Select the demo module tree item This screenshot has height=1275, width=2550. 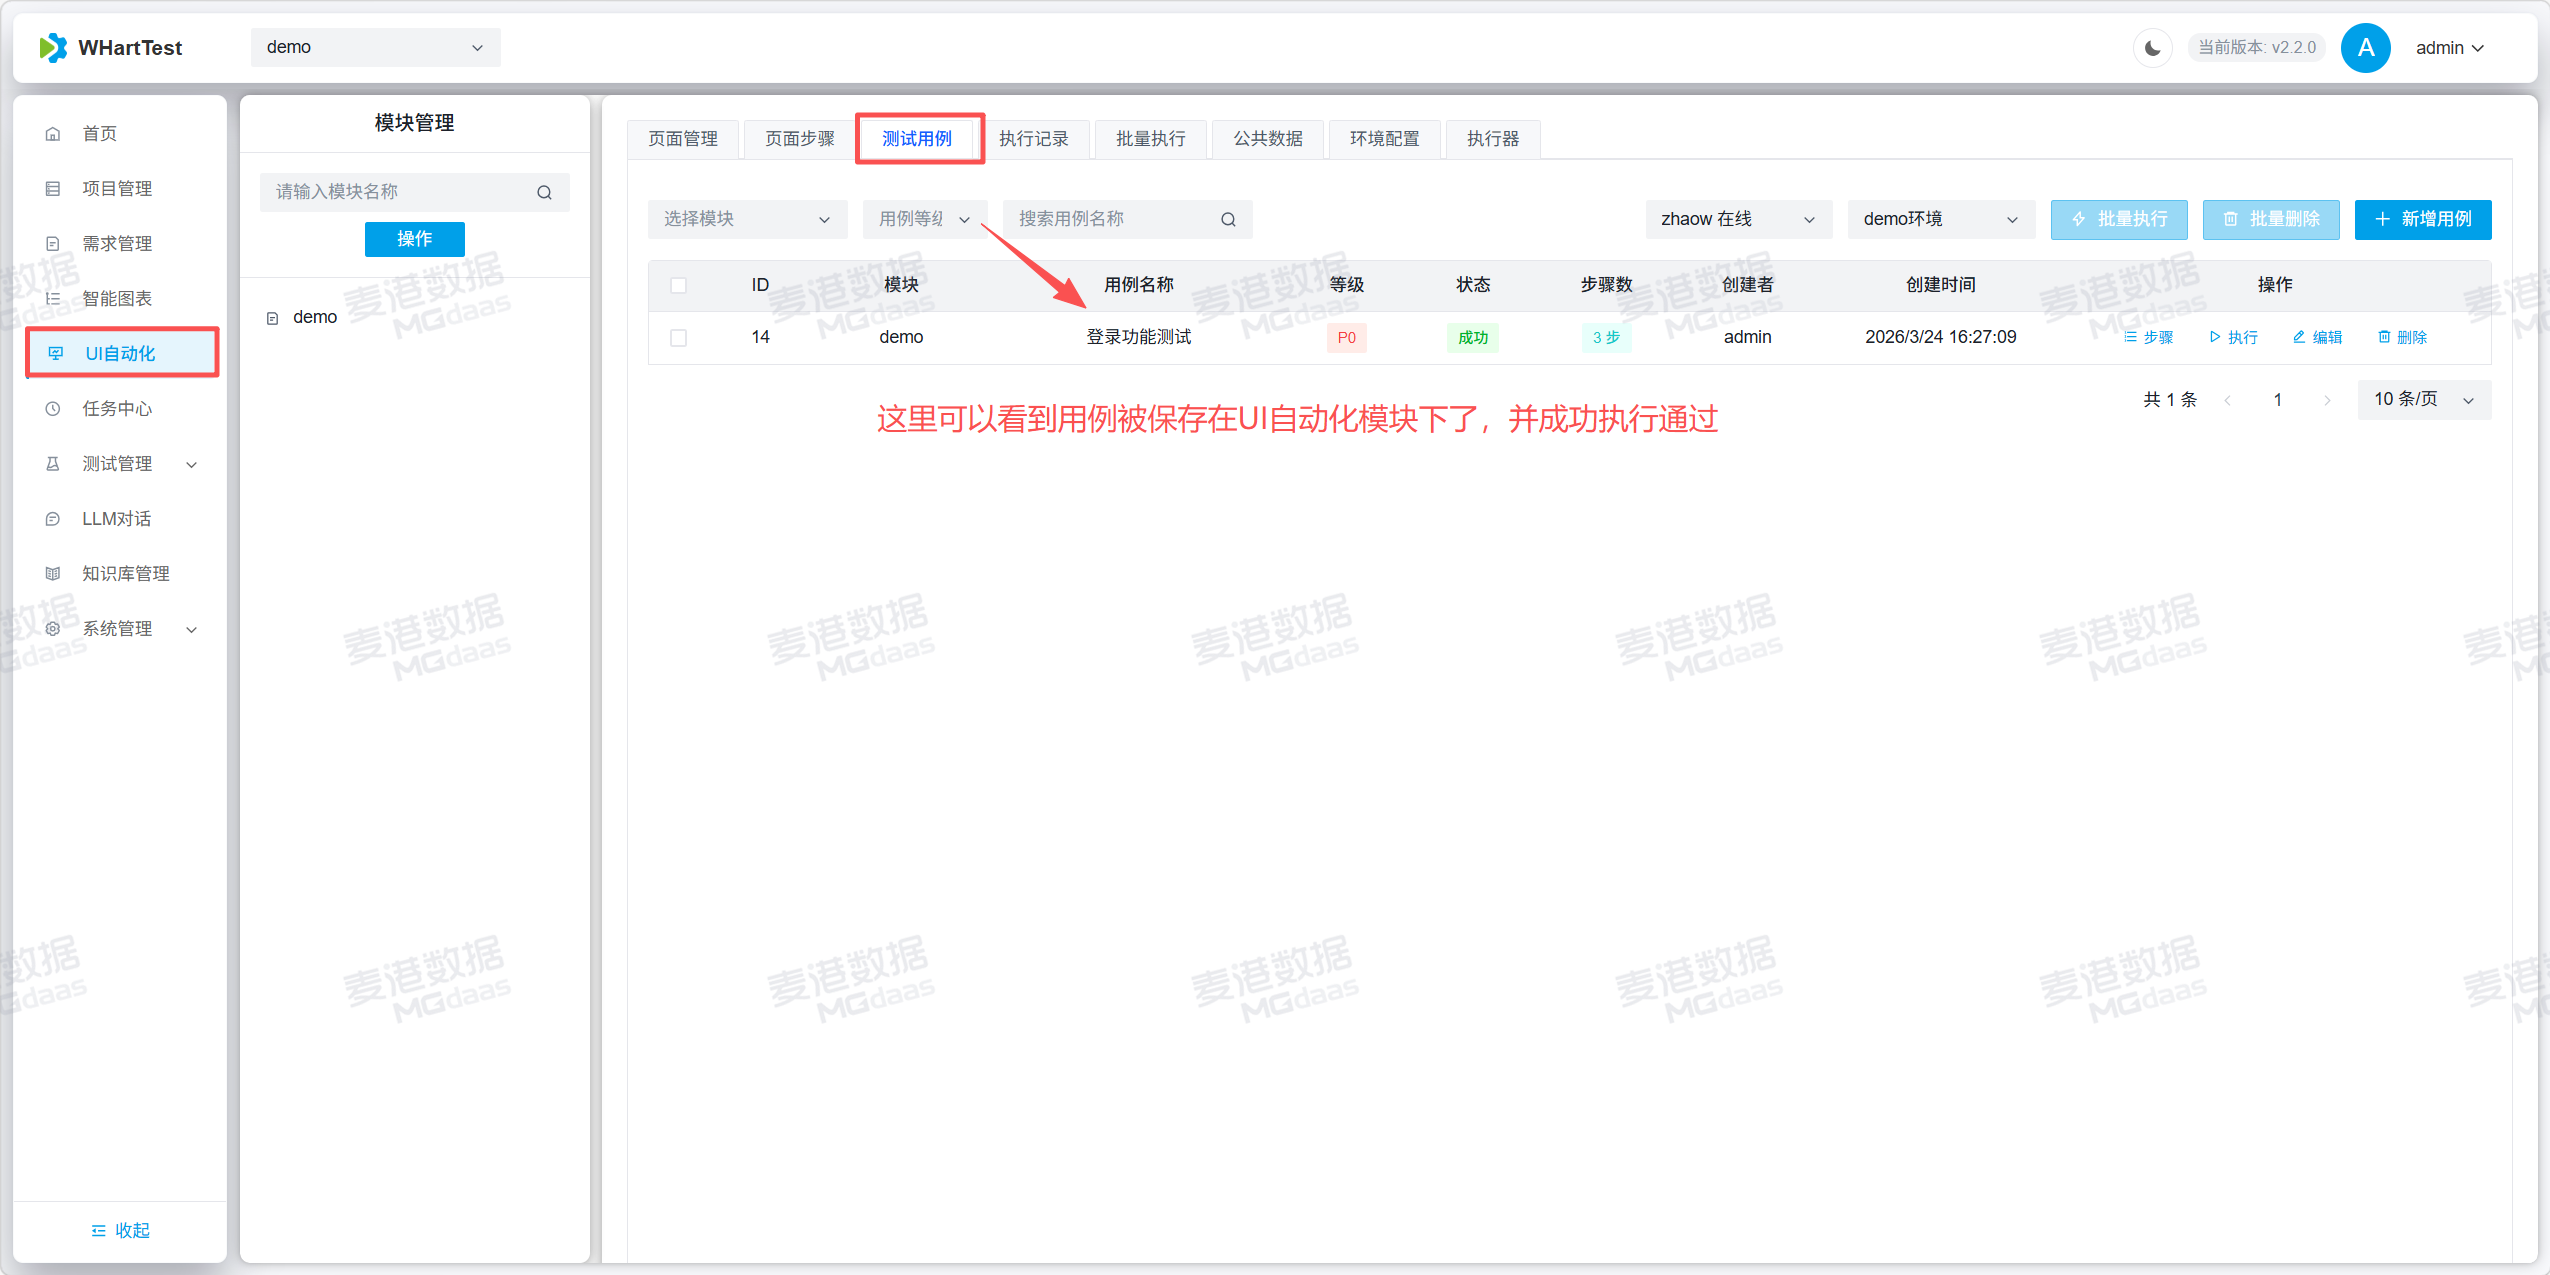[315, 317]
